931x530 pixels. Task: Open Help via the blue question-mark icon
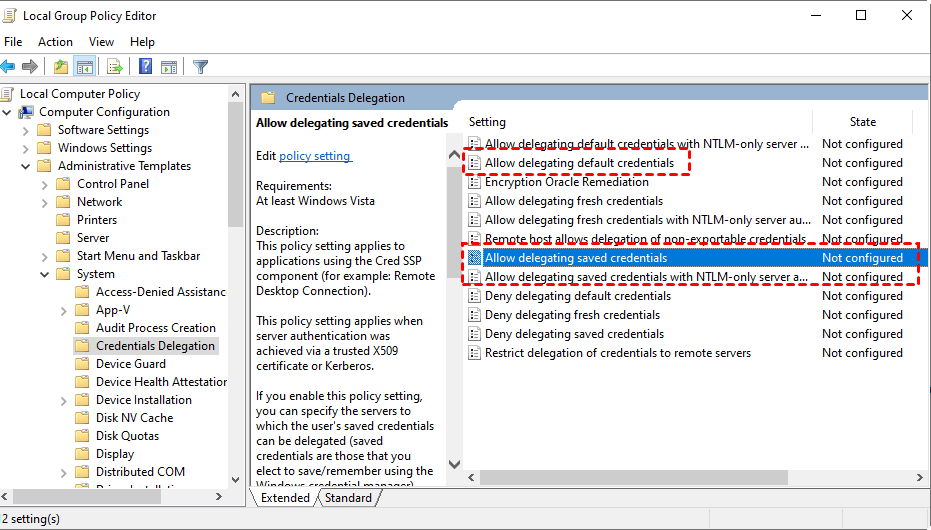tap(146, 67)
